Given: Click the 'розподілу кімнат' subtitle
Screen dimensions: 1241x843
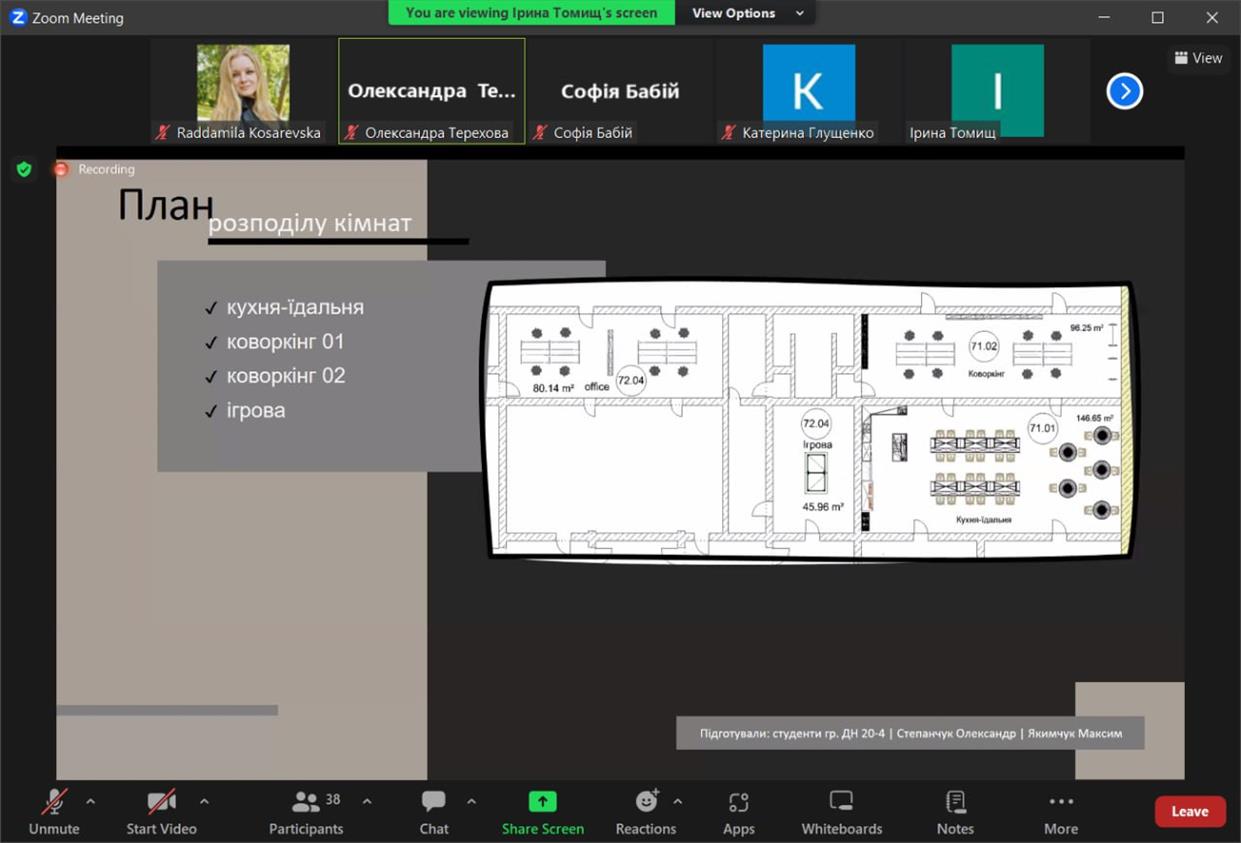Looking at the screenshot, I should 310,223.
